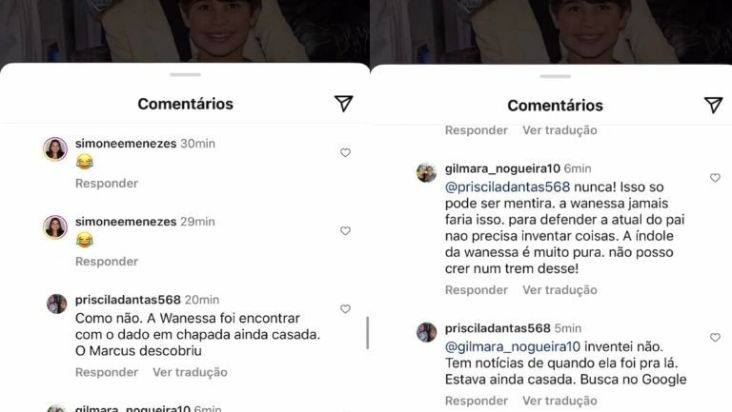Click the left comments panel scrollbar
The width and height of the screenshot is (732, 412).
pyautogui.click(x=367, y=333)
